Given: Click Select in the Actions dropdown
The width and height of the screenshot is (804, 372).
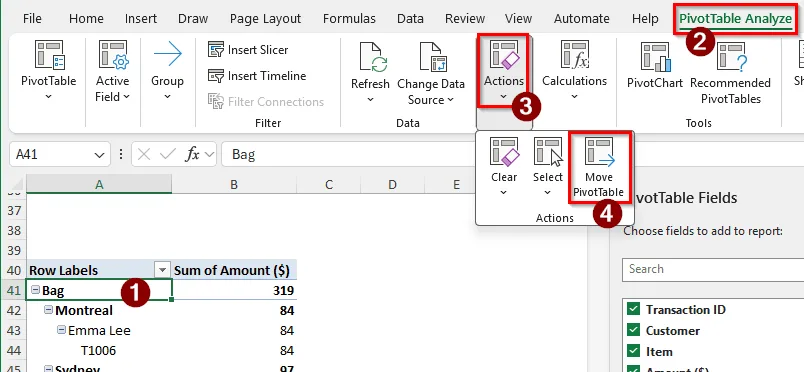Looking at the screenshot, I should [x=548, y=166].
